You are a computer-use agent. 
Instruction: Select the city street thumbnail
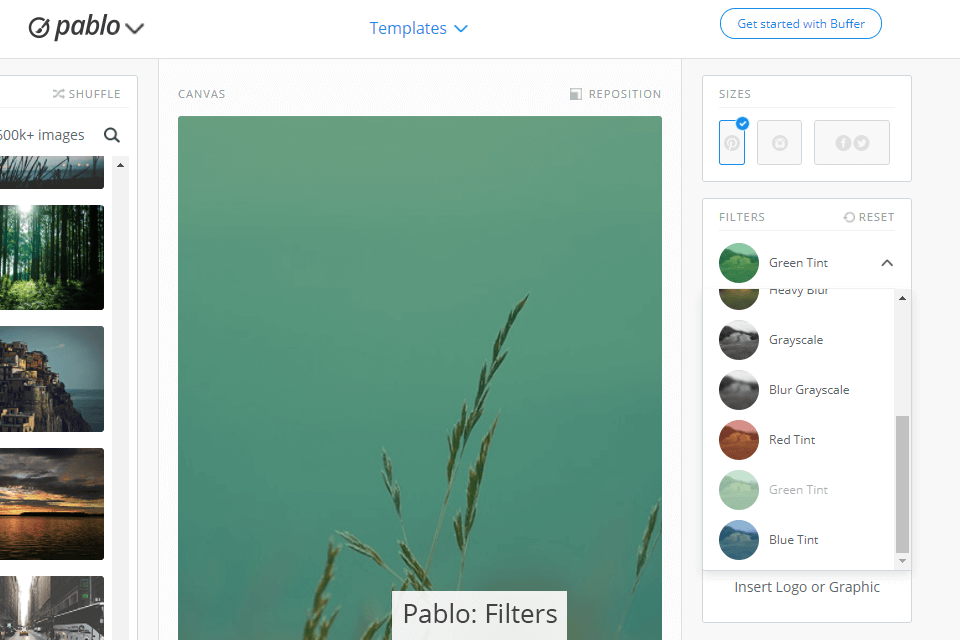click(51, 608)
